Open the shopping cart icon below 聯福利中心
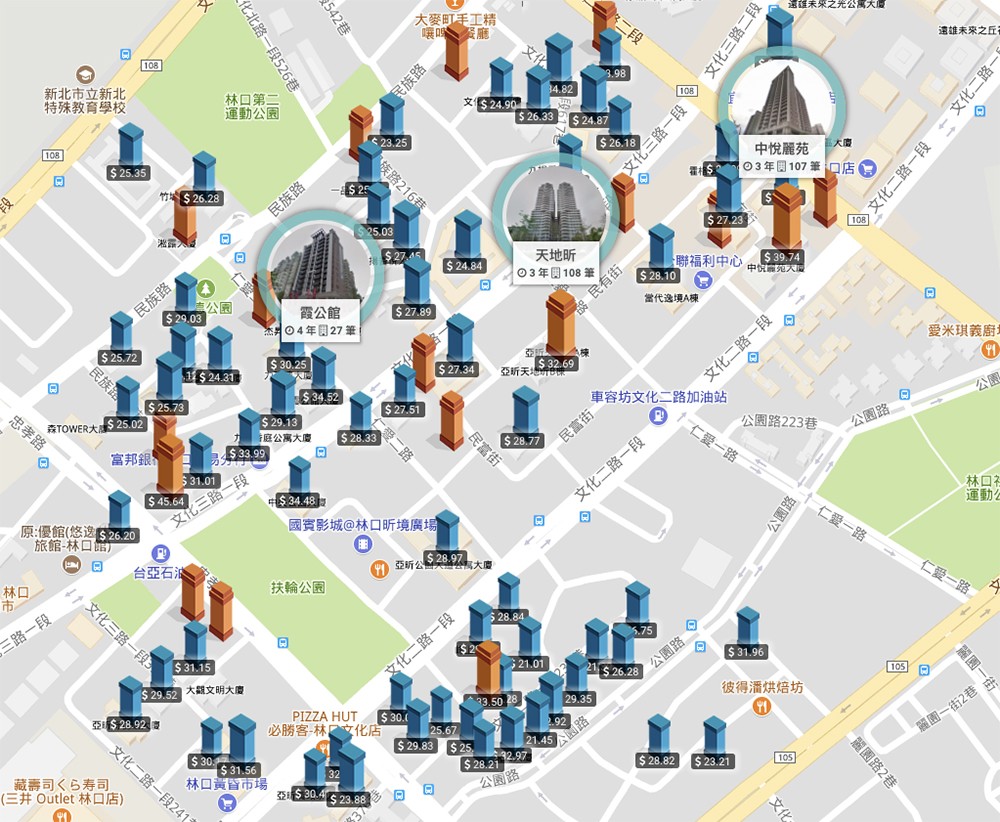 coord(703,279)
